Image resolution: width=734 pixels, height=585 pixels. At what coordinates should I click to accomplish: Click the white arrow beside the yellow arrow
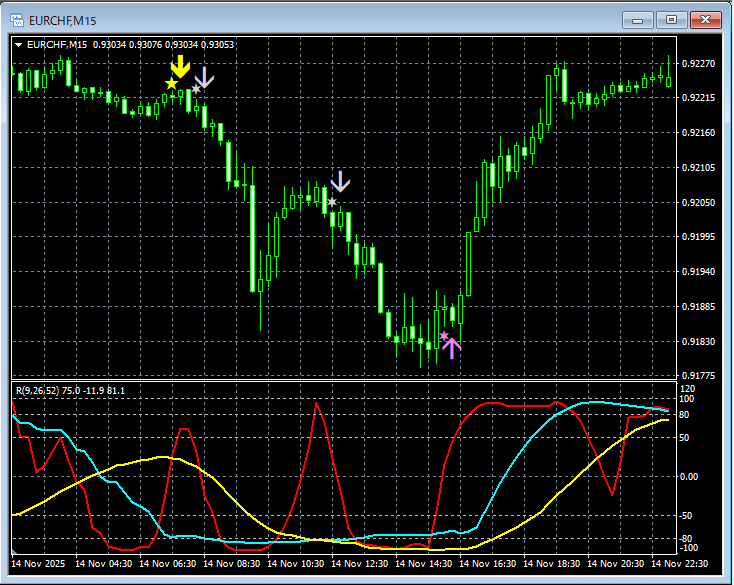pyautogui.click(x=204, y=77)
